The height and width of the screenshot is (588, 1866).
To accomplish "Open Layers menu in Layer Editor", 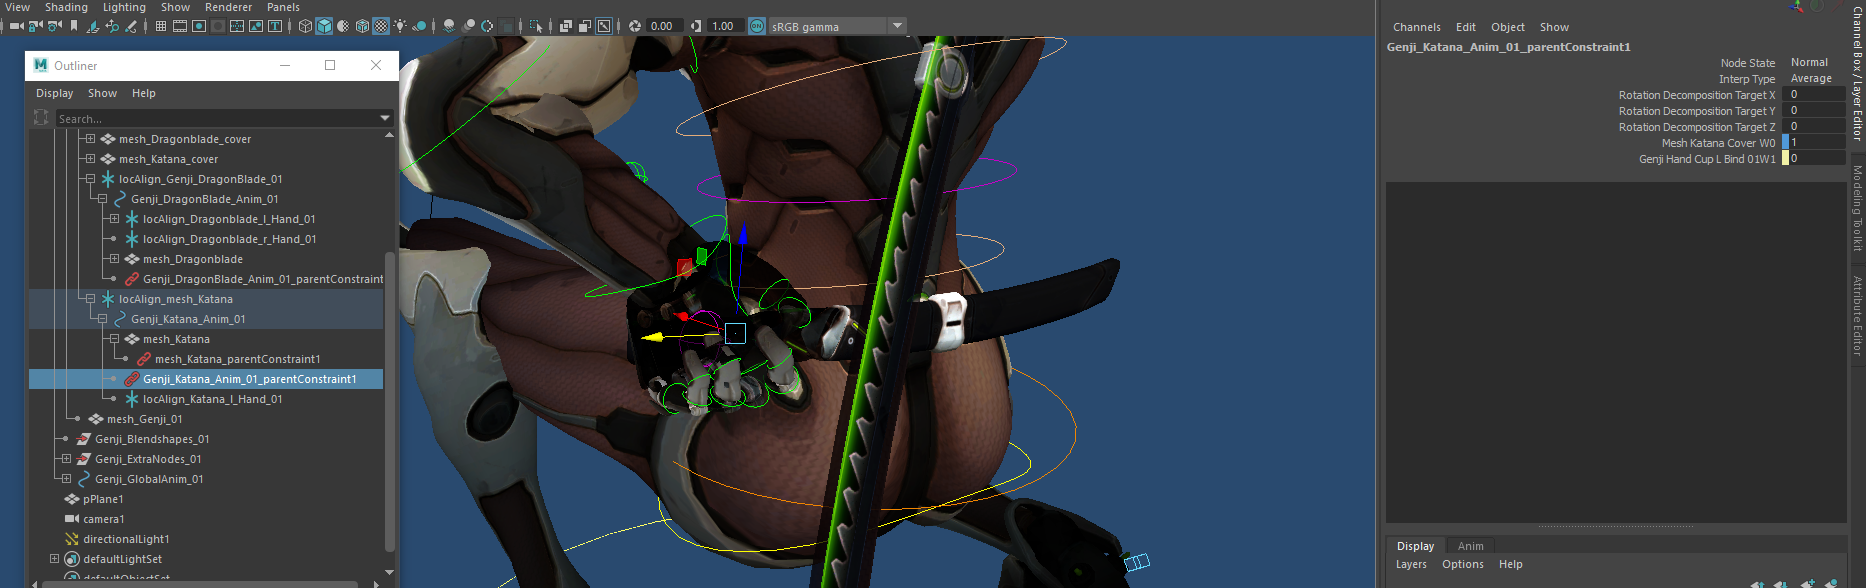I will [1411, 564].
